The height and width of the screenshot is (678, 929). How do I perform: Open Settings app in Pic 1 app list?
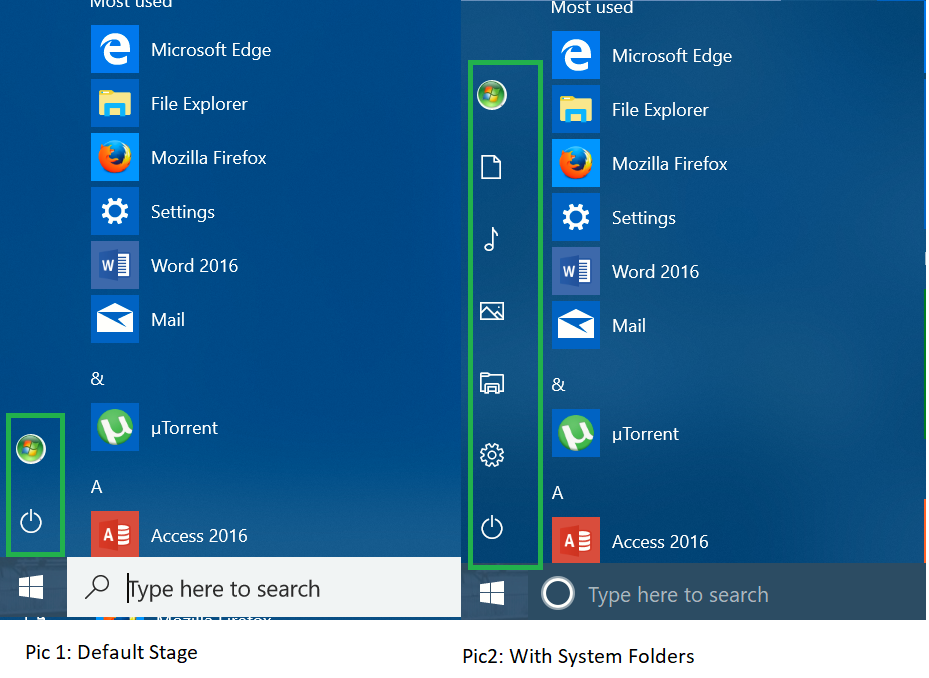pos(153,212)
